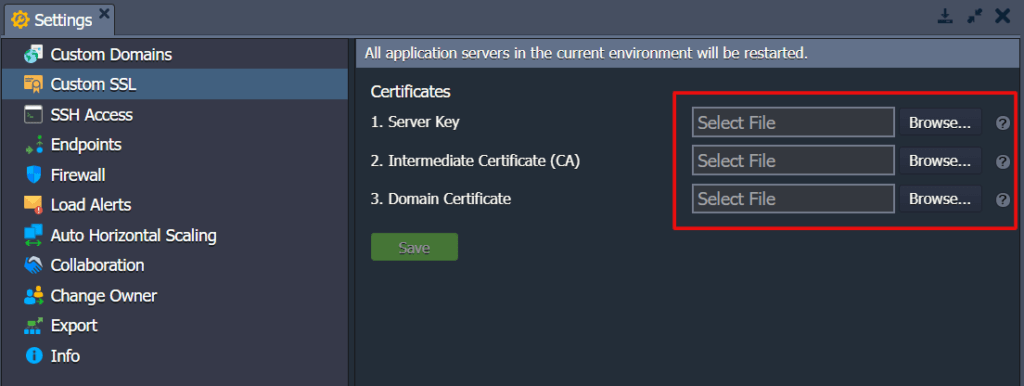Open the Info section in the sidebar
The height and width of the screenshot is (386, 1024).
52,356
